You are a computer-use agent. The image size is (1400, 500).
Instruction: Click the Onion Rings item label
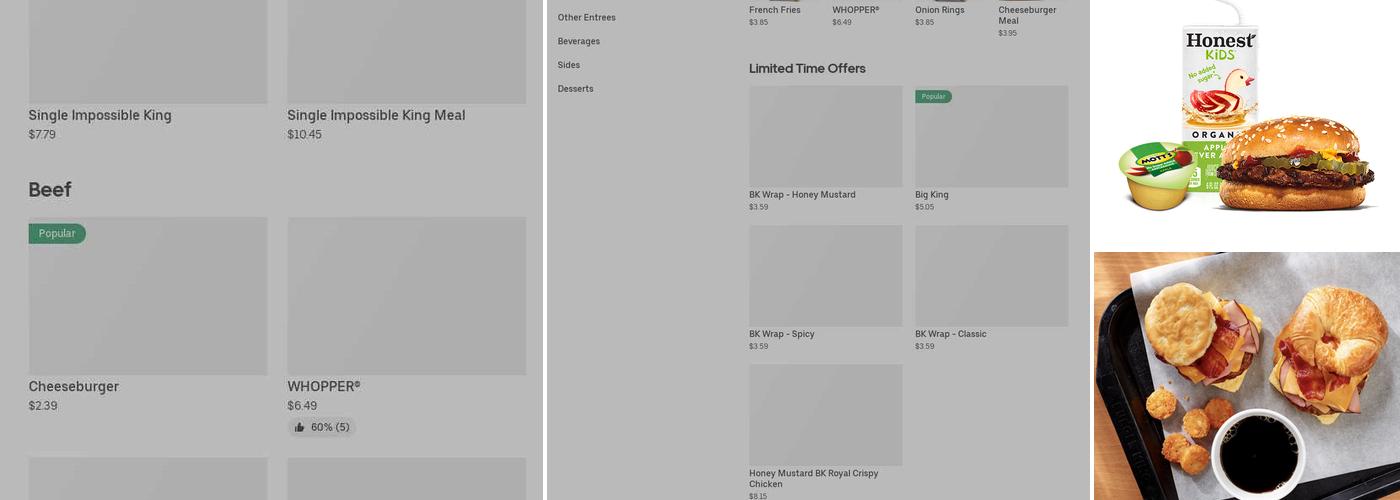pyautogui.click(x=939, y=10)
